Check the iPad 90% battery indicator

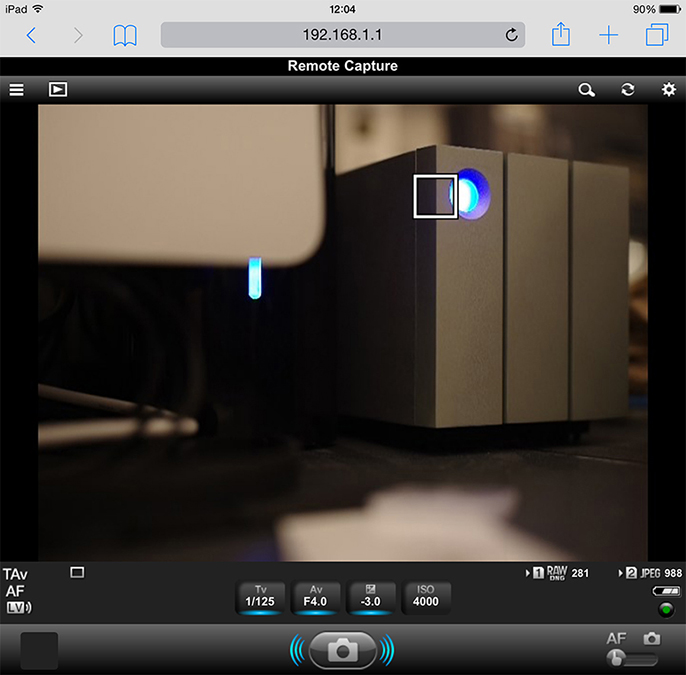click(x=657, y=9)
